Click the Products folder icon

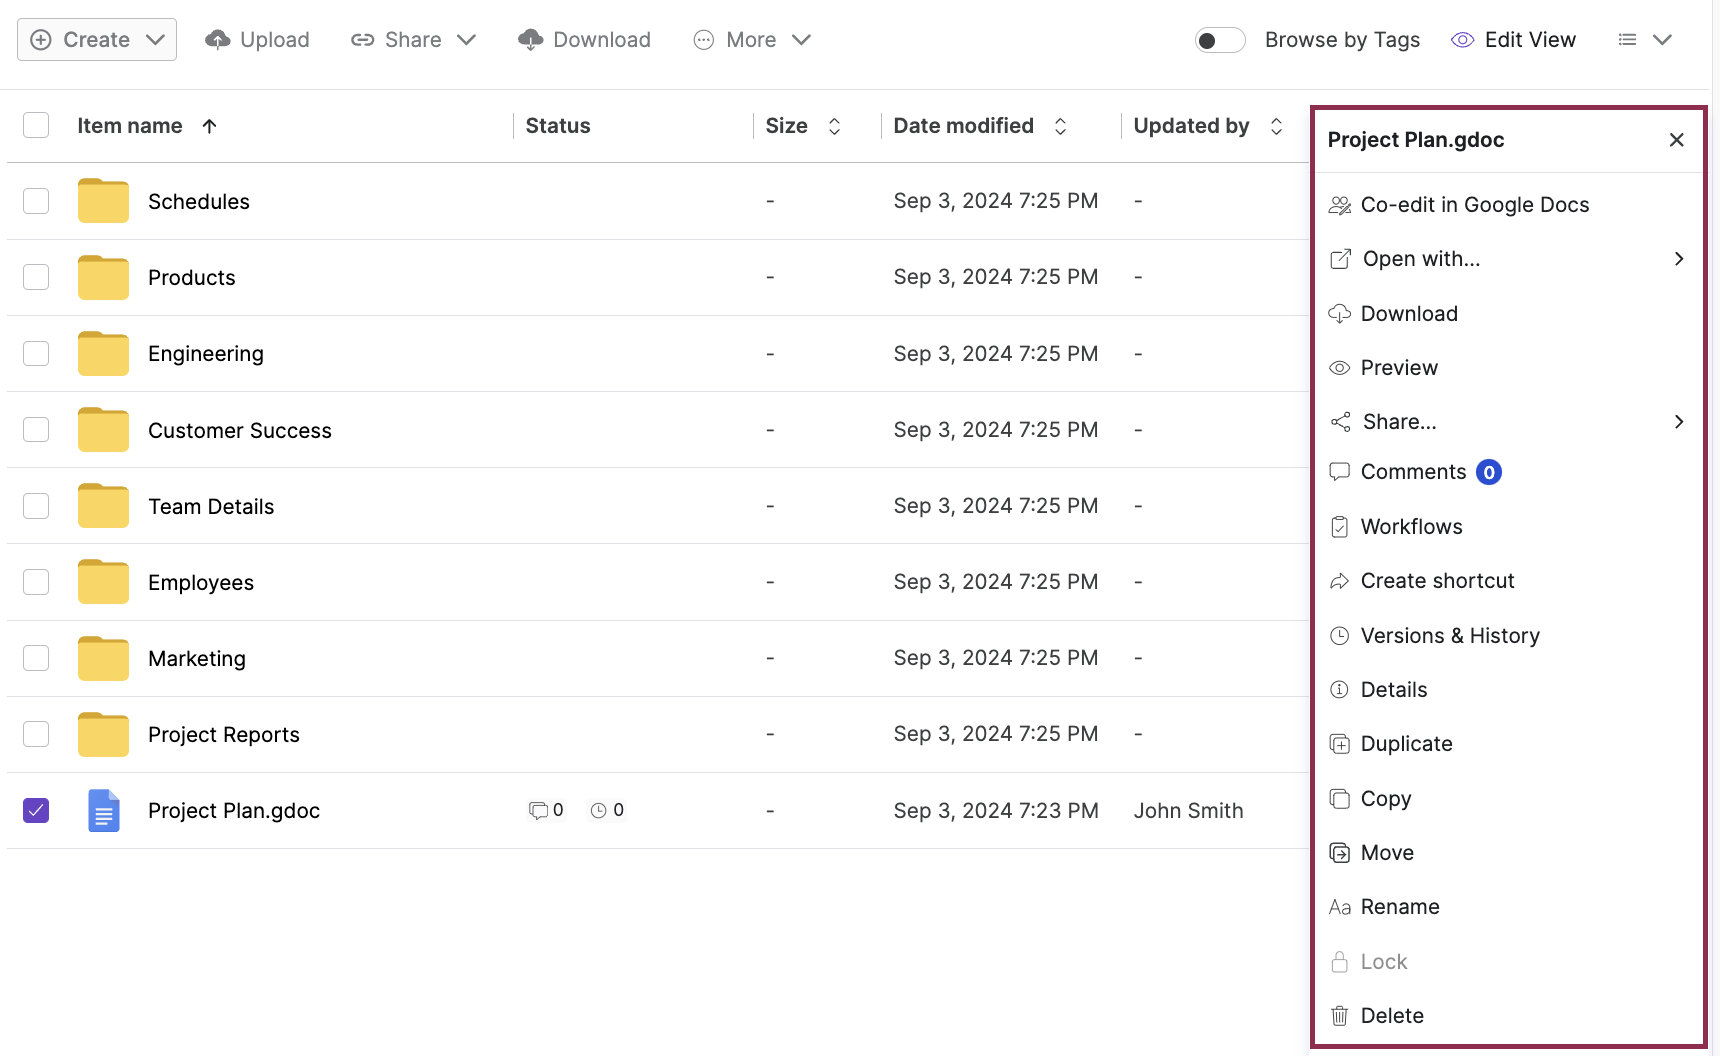coord(103,277)
